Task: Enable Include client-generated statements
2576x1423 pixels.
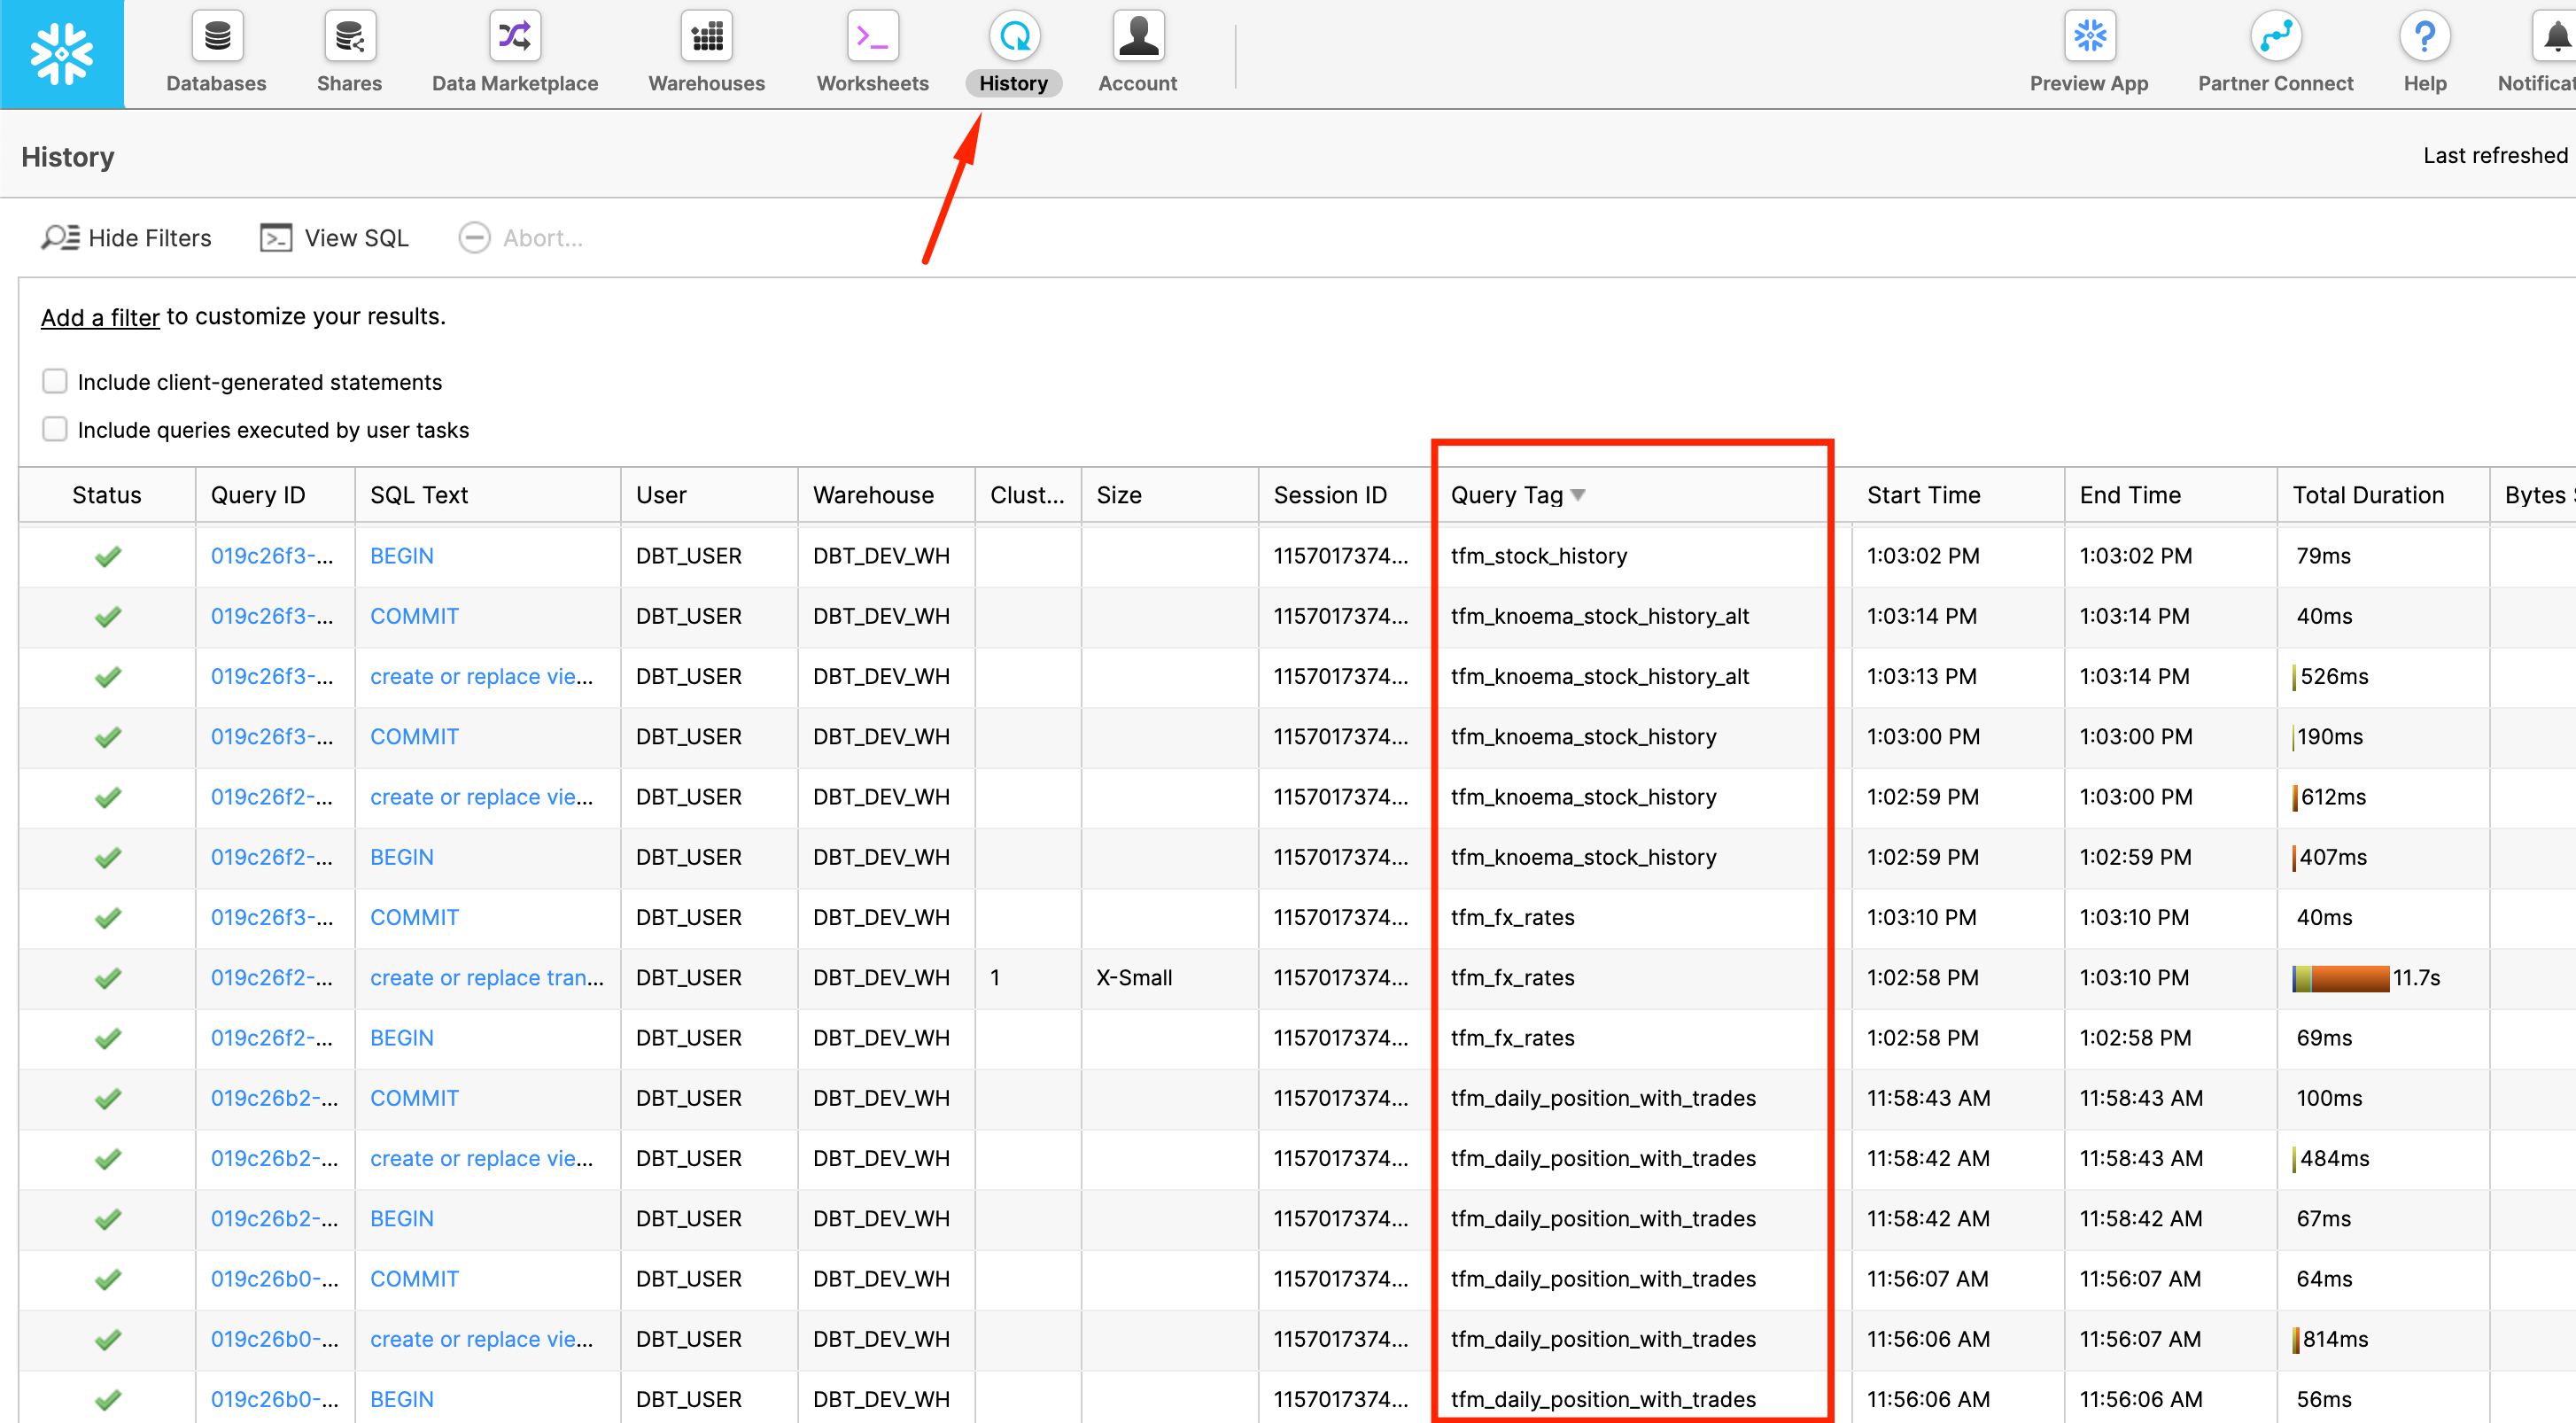Action: click(x=55, y=381)
